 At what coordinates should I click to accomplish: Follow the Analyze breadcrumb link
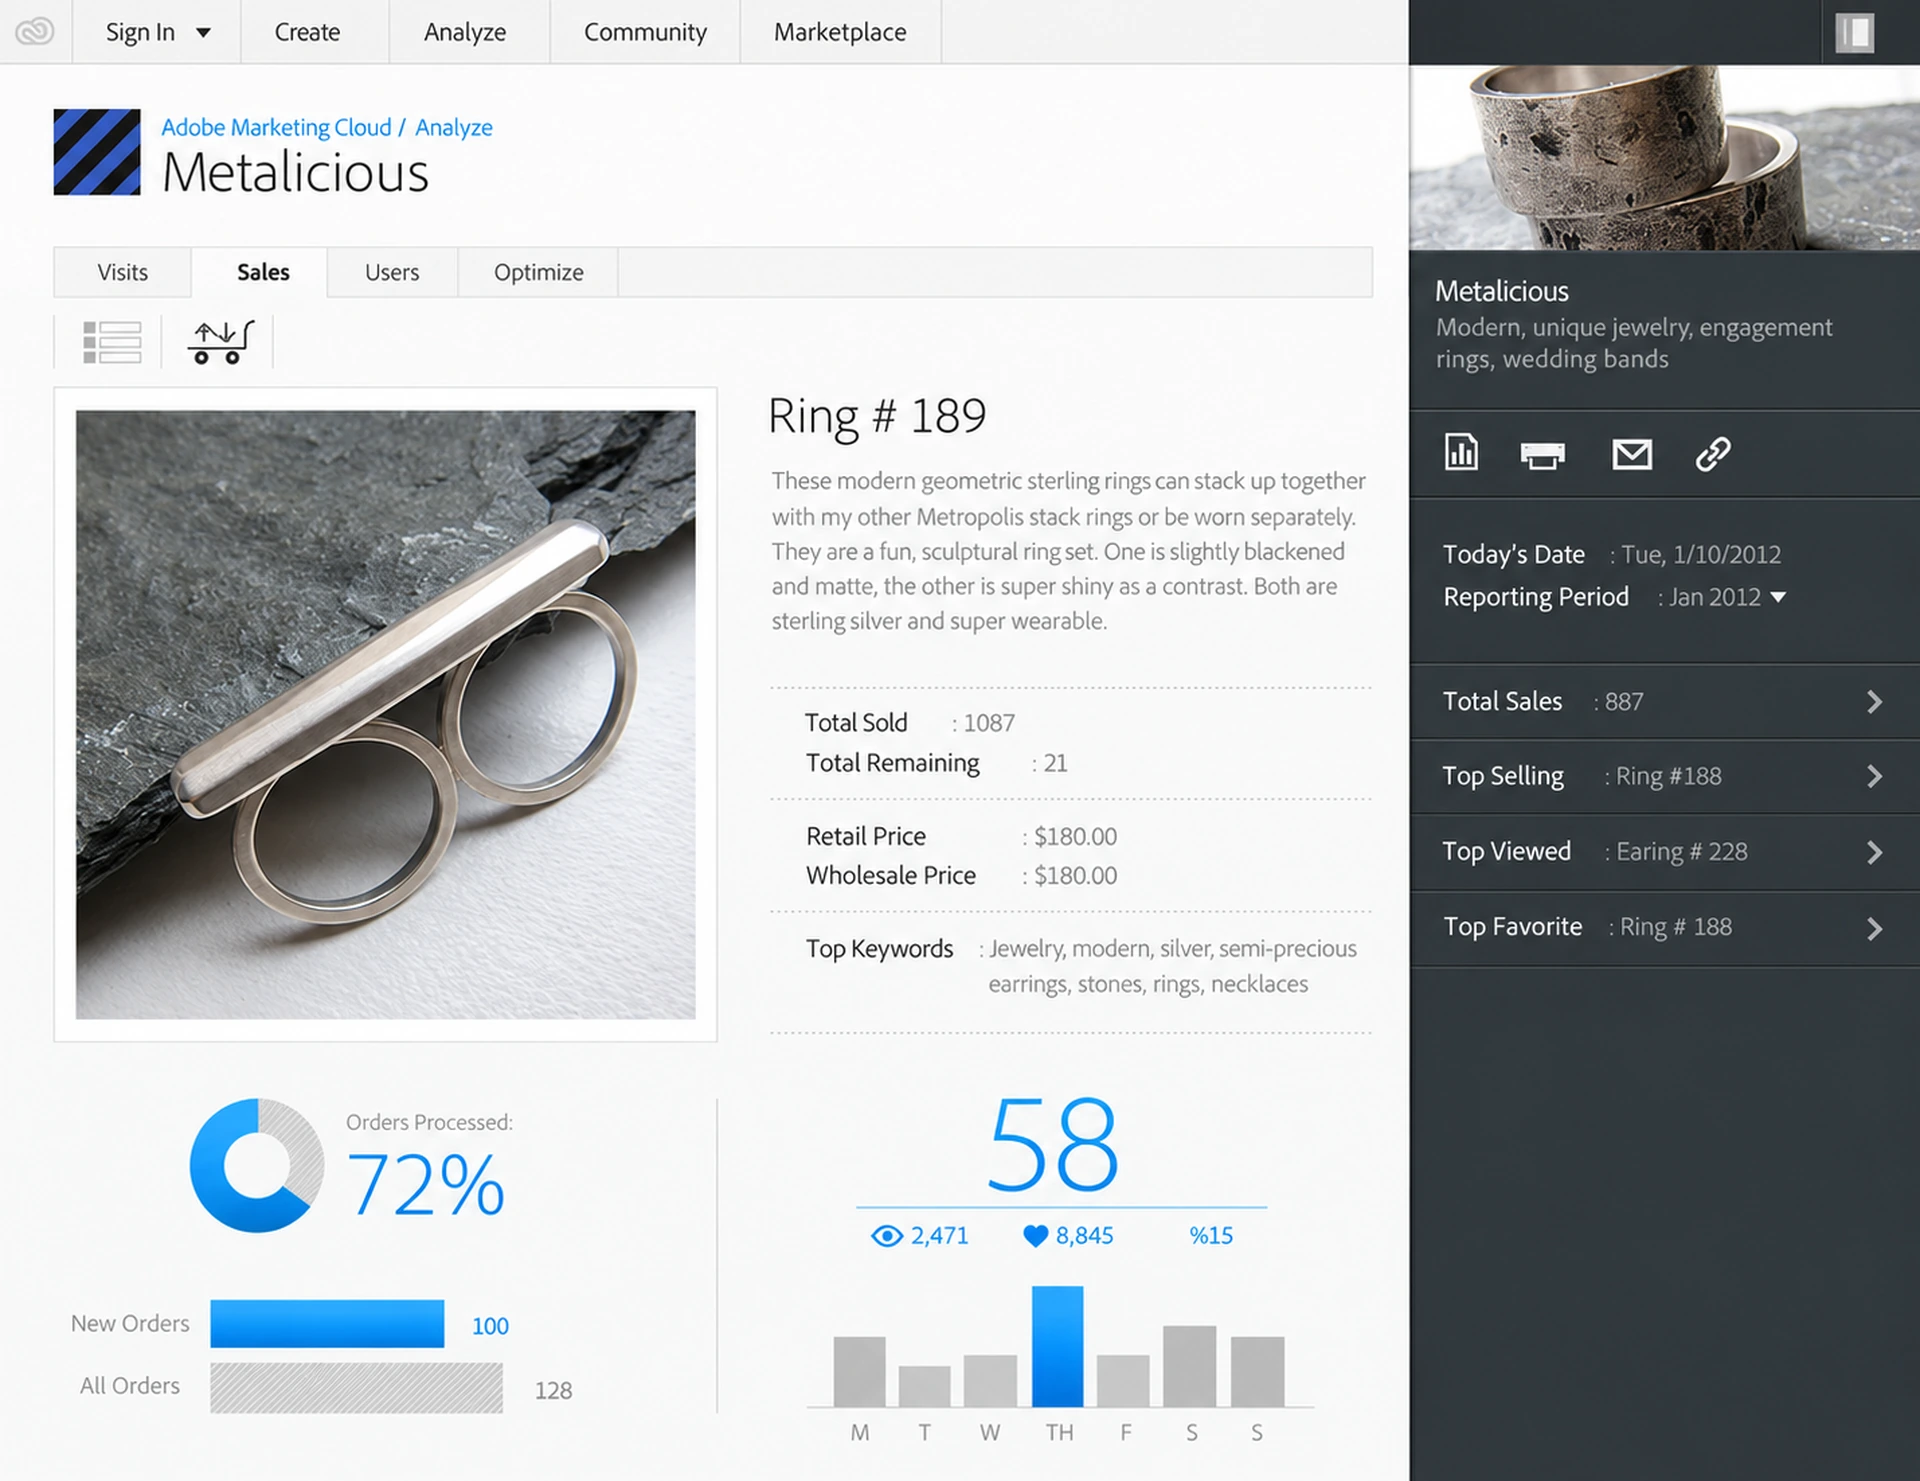click(454, 128)
